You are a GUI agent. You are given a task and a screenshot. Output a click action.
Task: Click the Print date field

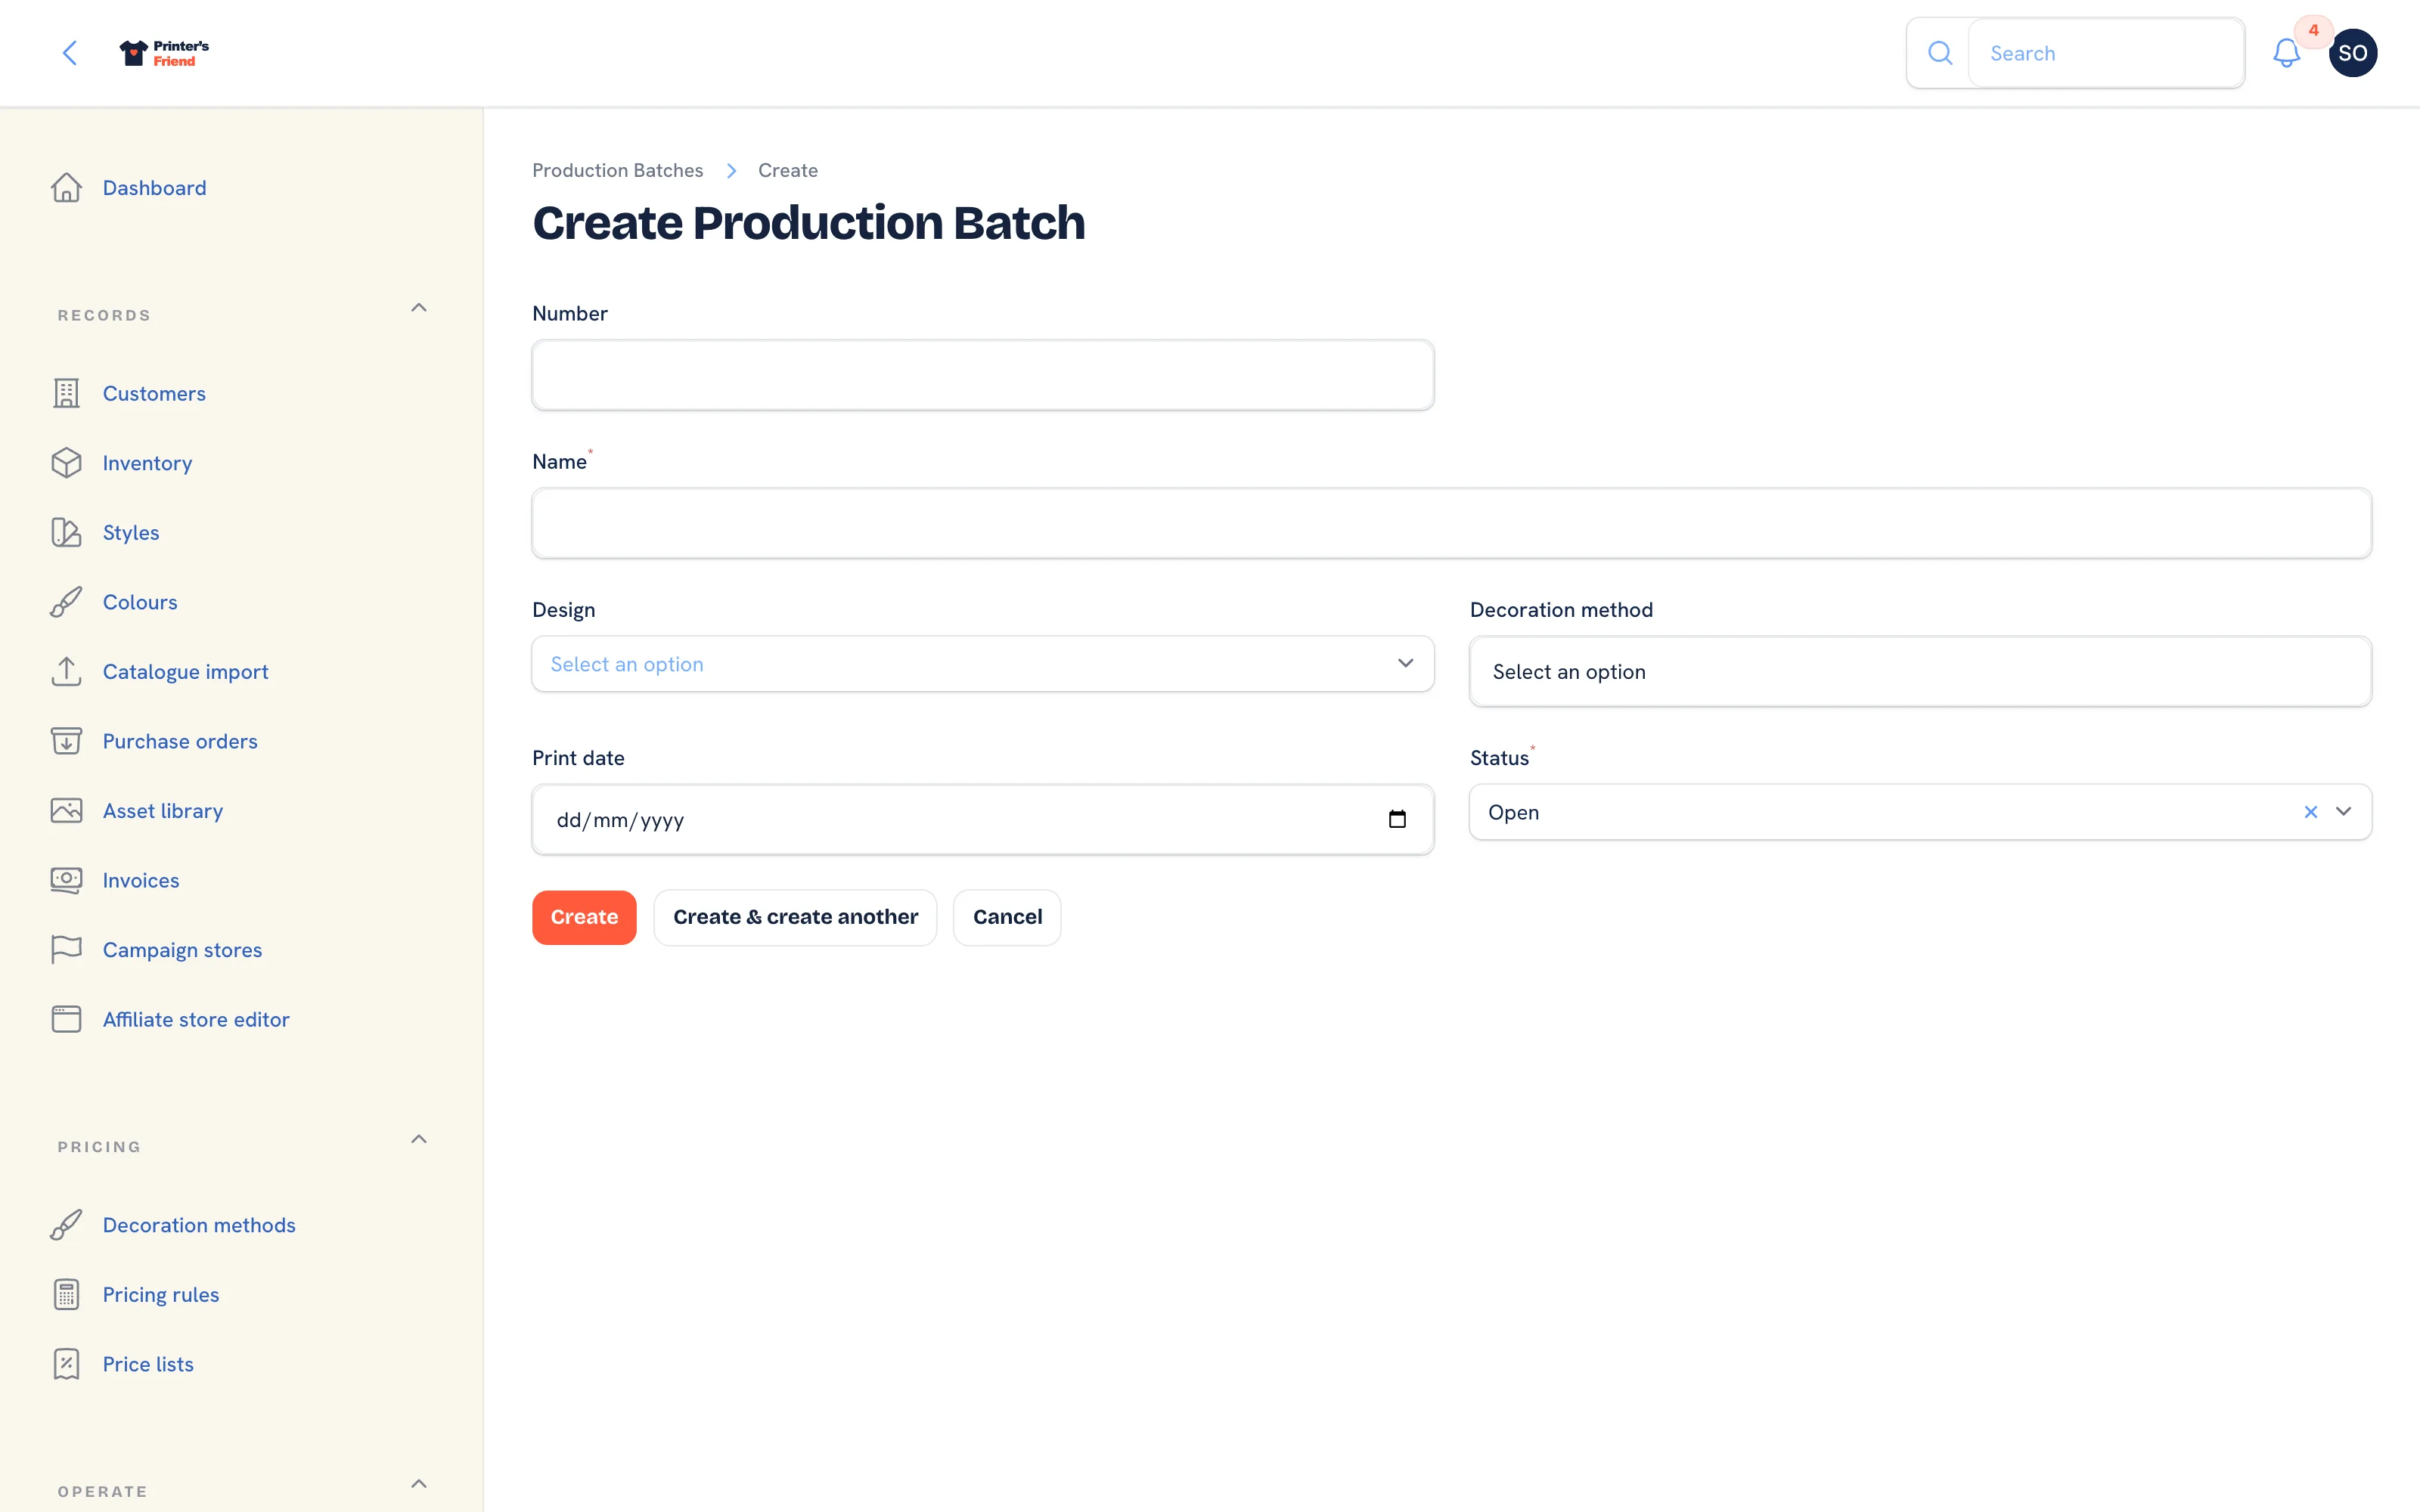tap(982, 820)
